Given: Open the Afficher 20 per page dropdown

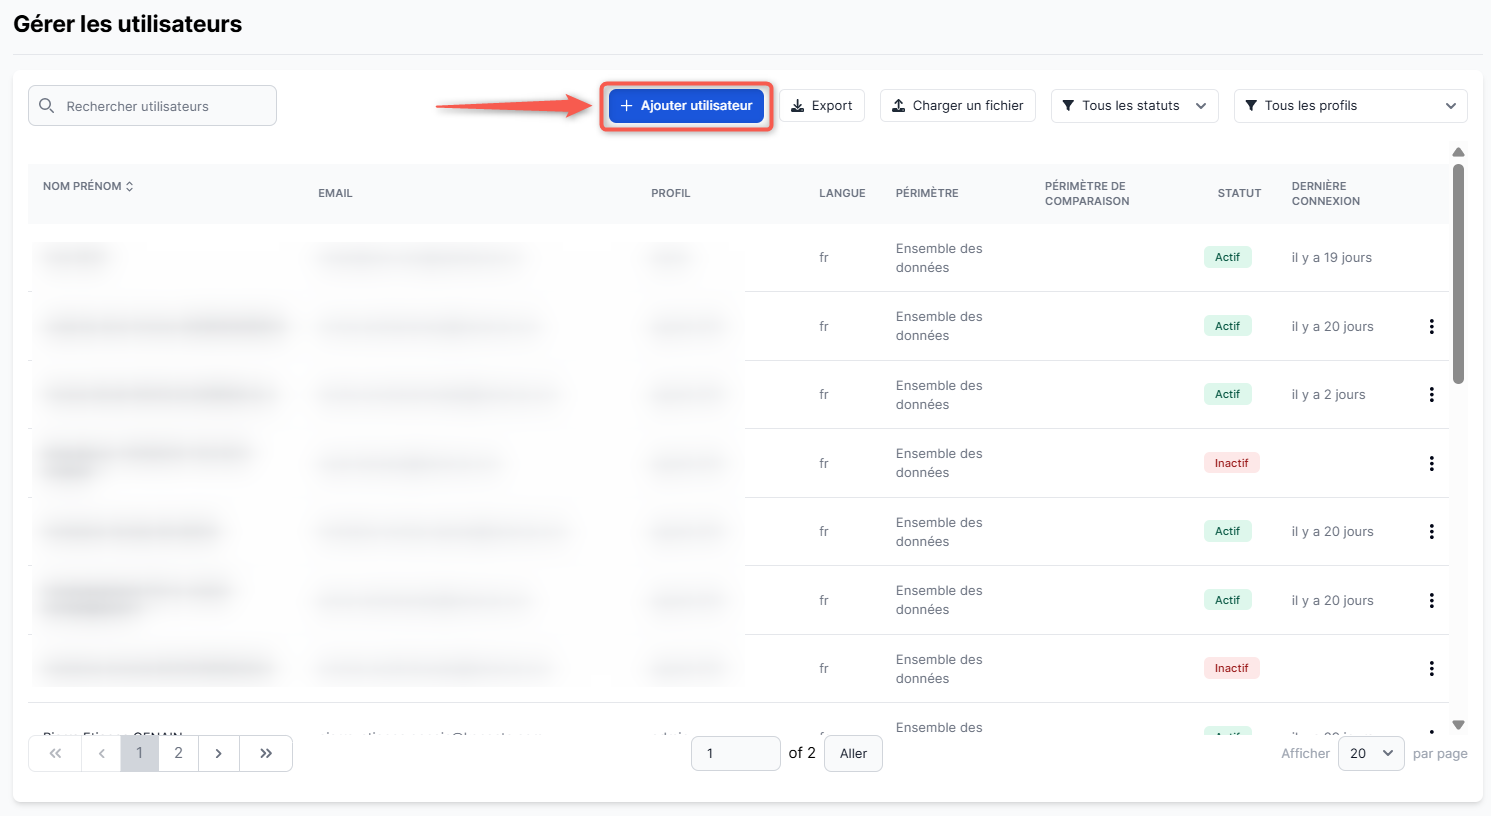Looking at the screenshot, I should click(1371, 754).
